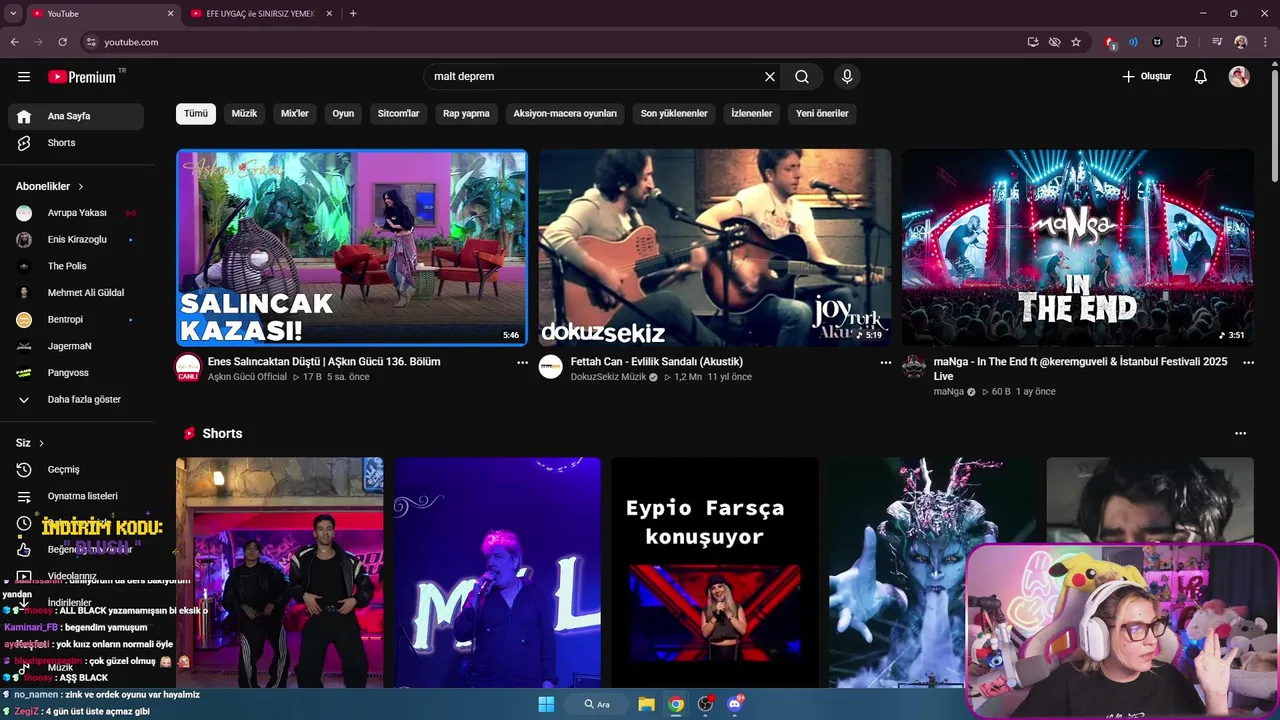The height and width of the screenshot is (720, 1280).
Task: Click the YouTube Premium logo
Action: pos(82,77)
